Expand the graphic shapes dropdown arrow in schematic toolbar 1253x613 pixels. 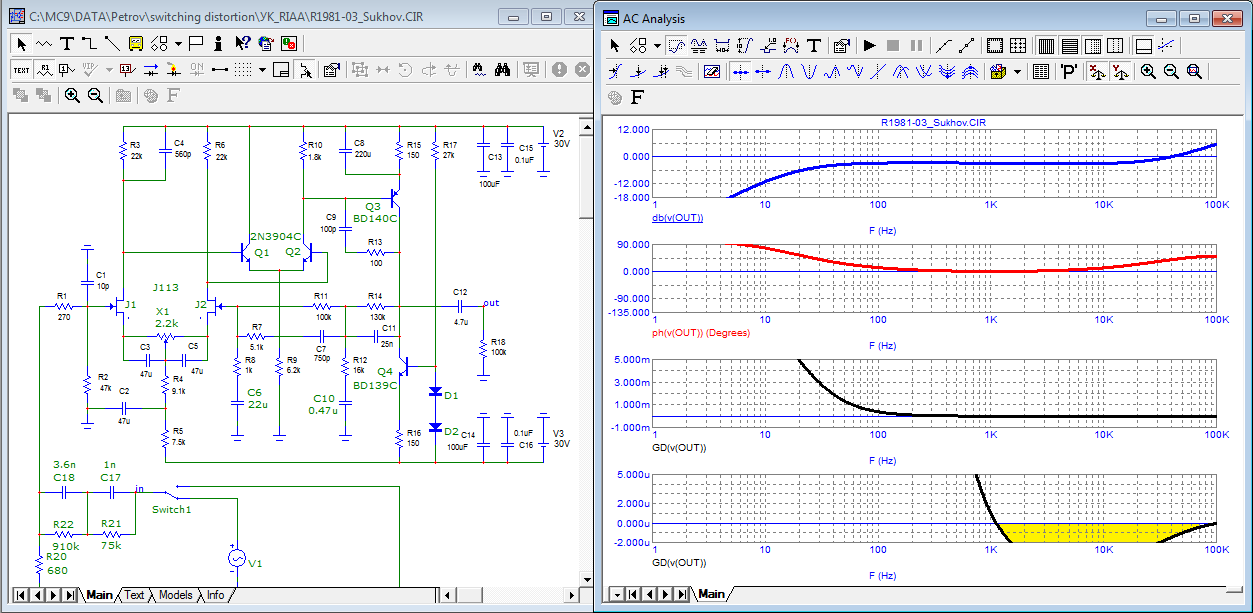(x=177, y=43)
